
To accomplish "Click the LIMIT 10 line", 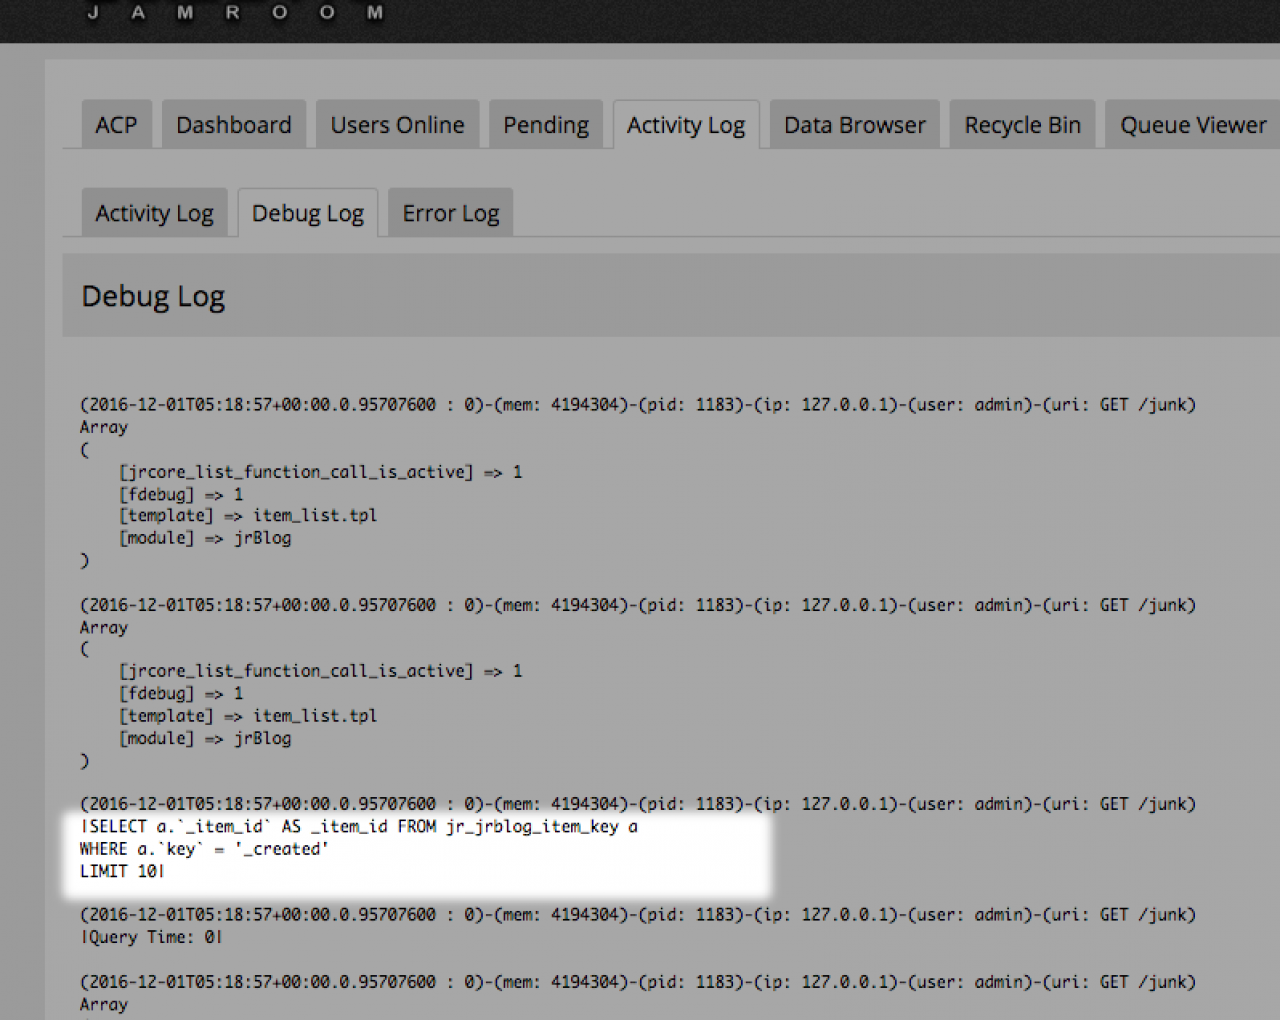I will [122, 871].
